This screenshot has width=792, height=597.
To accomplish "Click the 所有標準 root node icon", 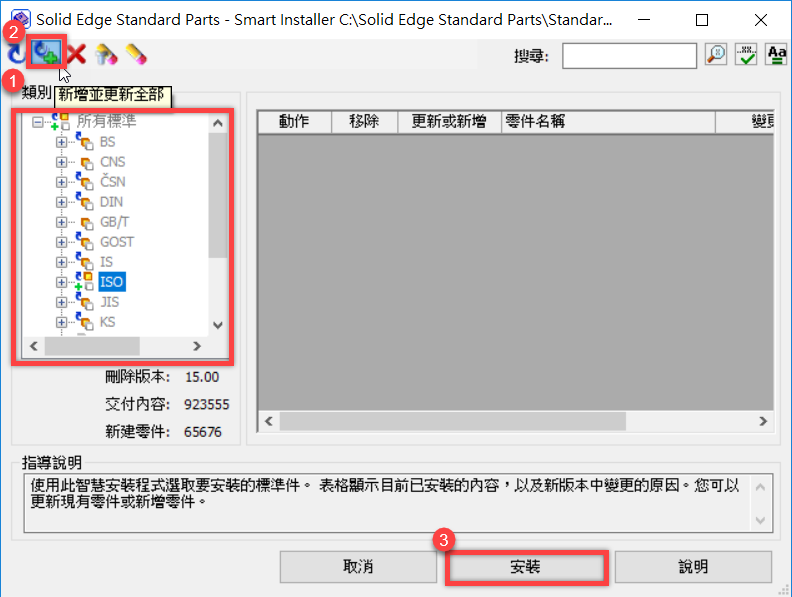I will point(61,121).
